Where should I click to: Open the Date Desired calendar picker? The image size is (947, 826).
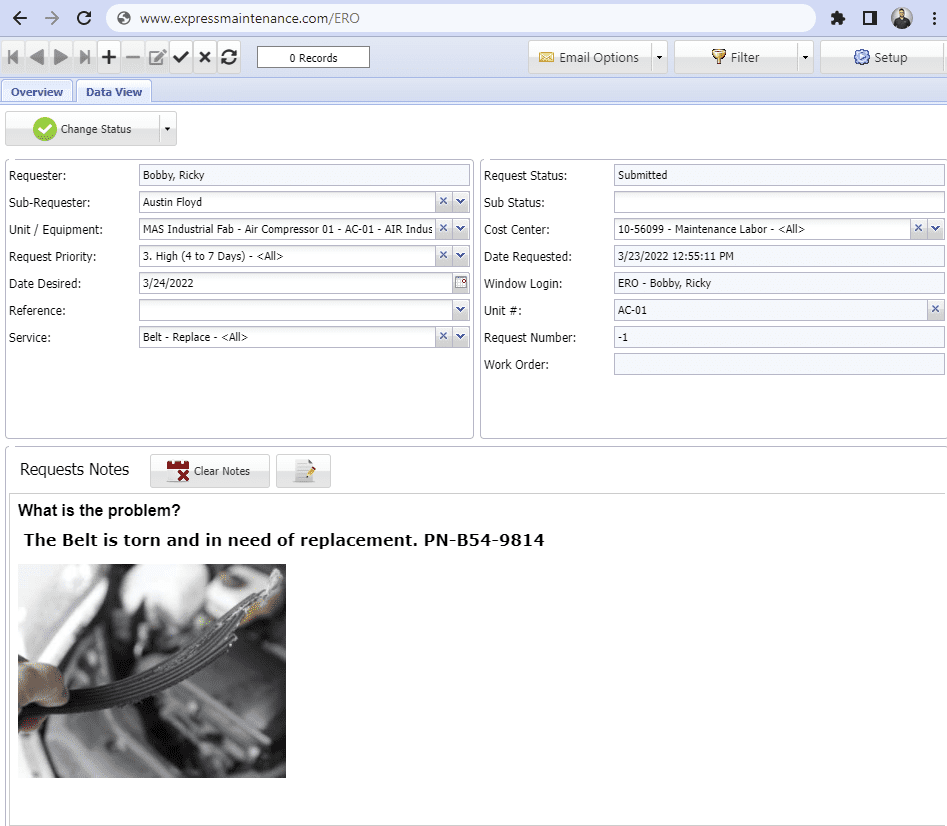[461, 283]
